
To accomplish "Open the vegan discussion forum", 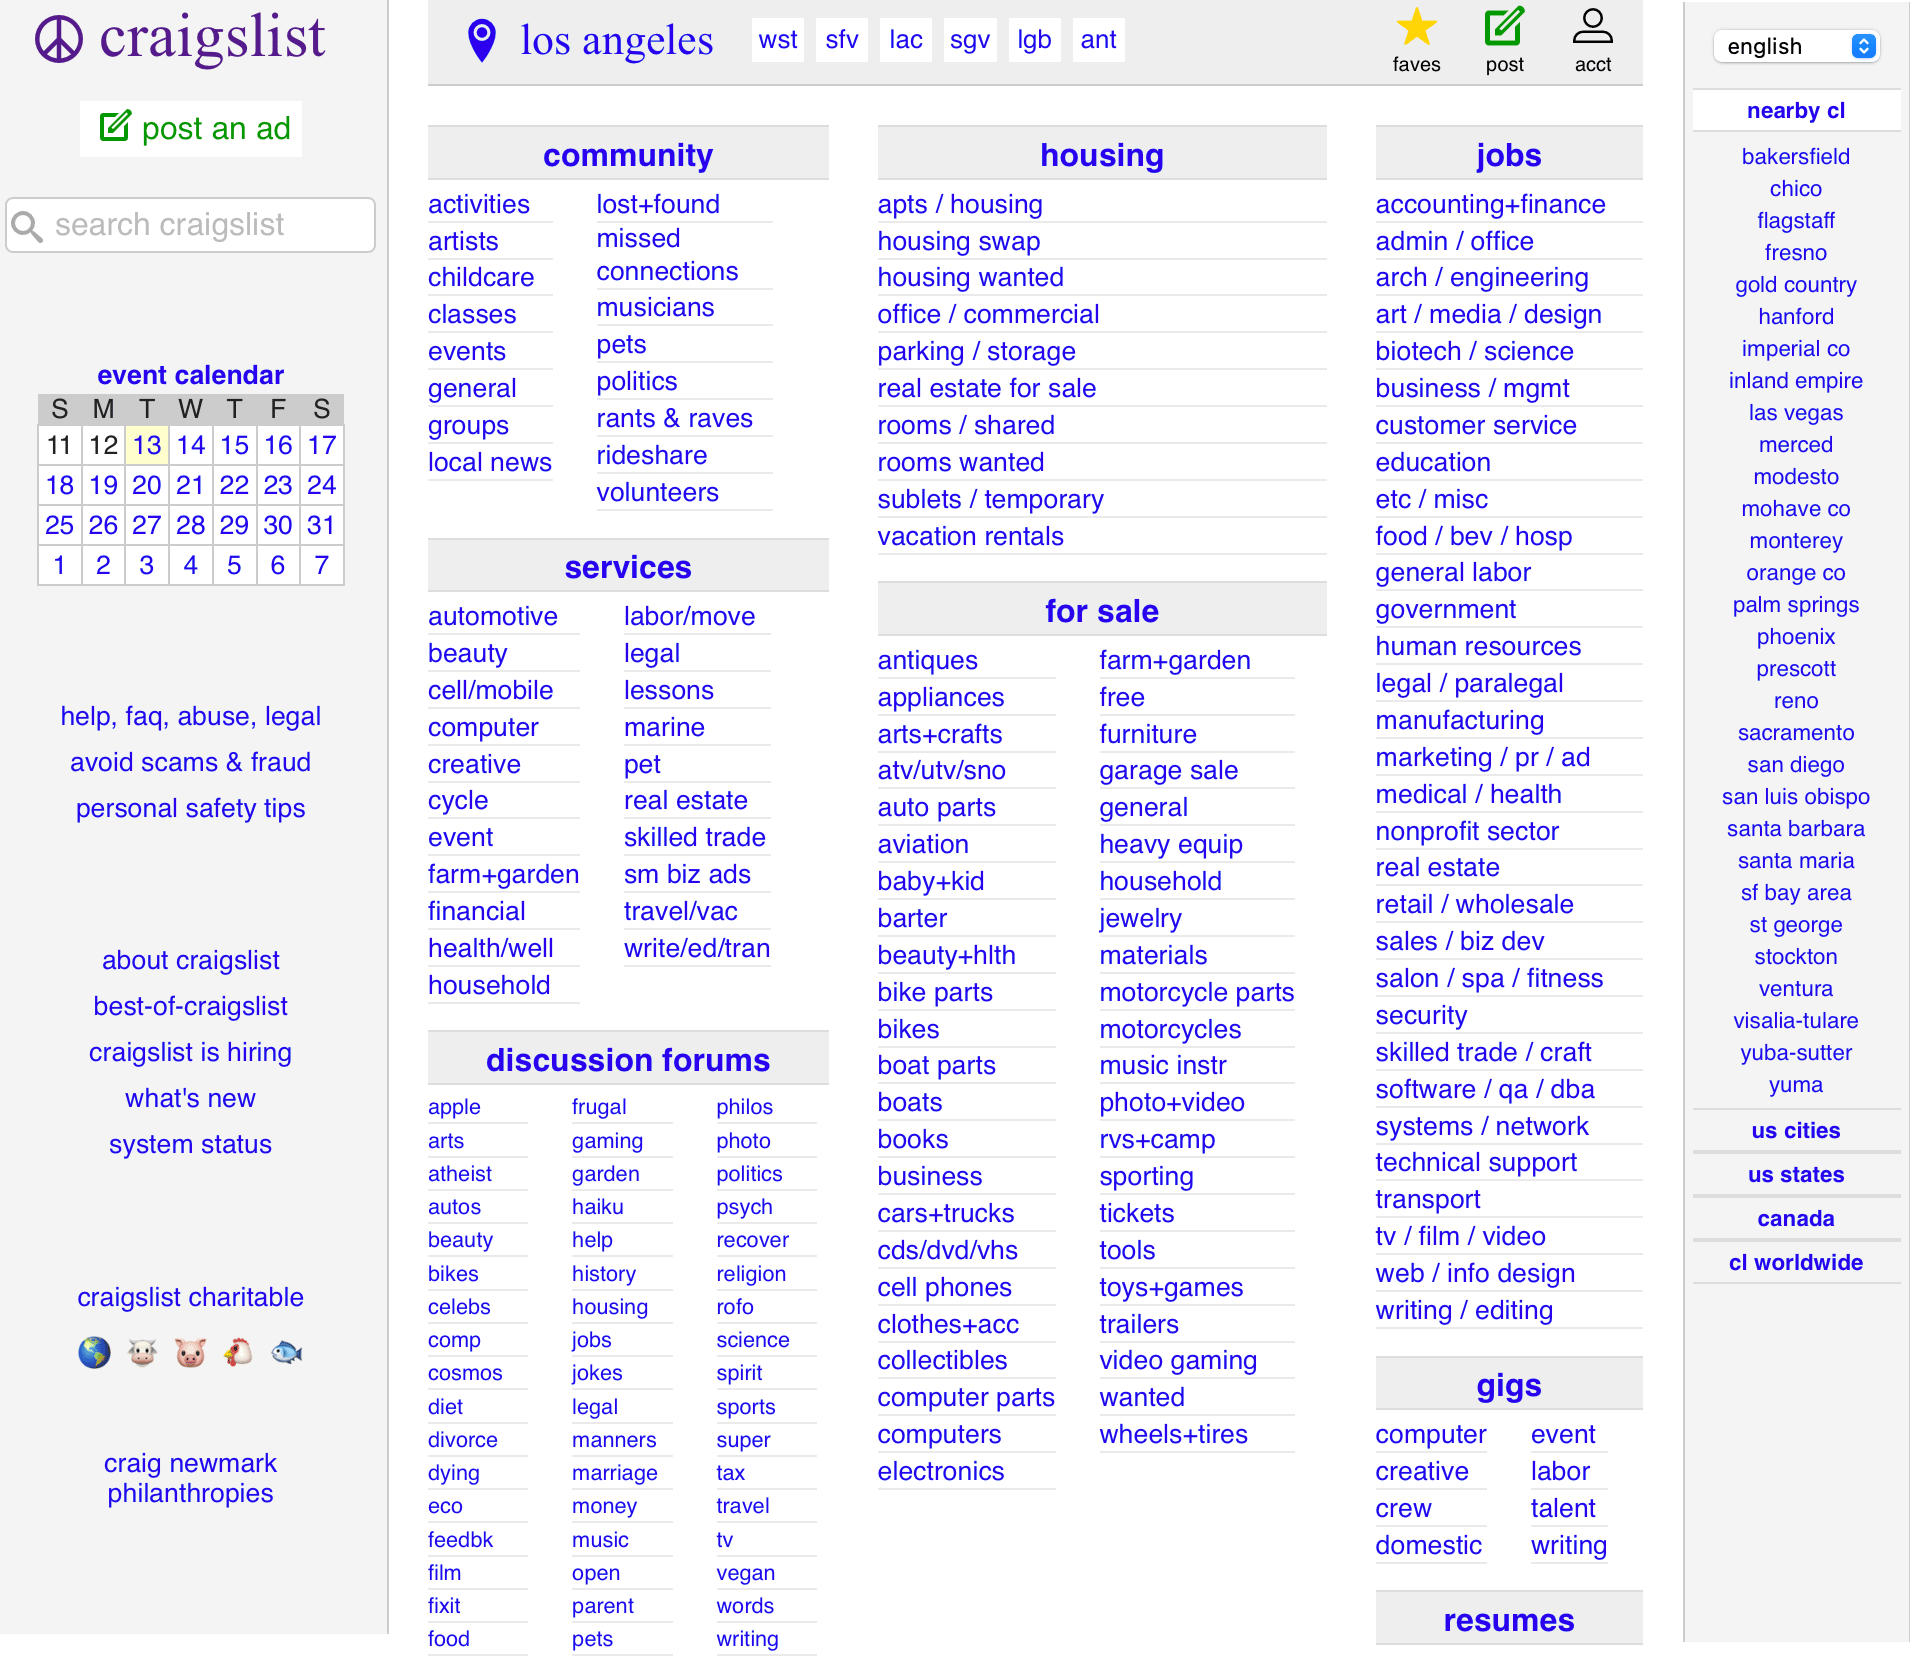I will coord(745,1573).
